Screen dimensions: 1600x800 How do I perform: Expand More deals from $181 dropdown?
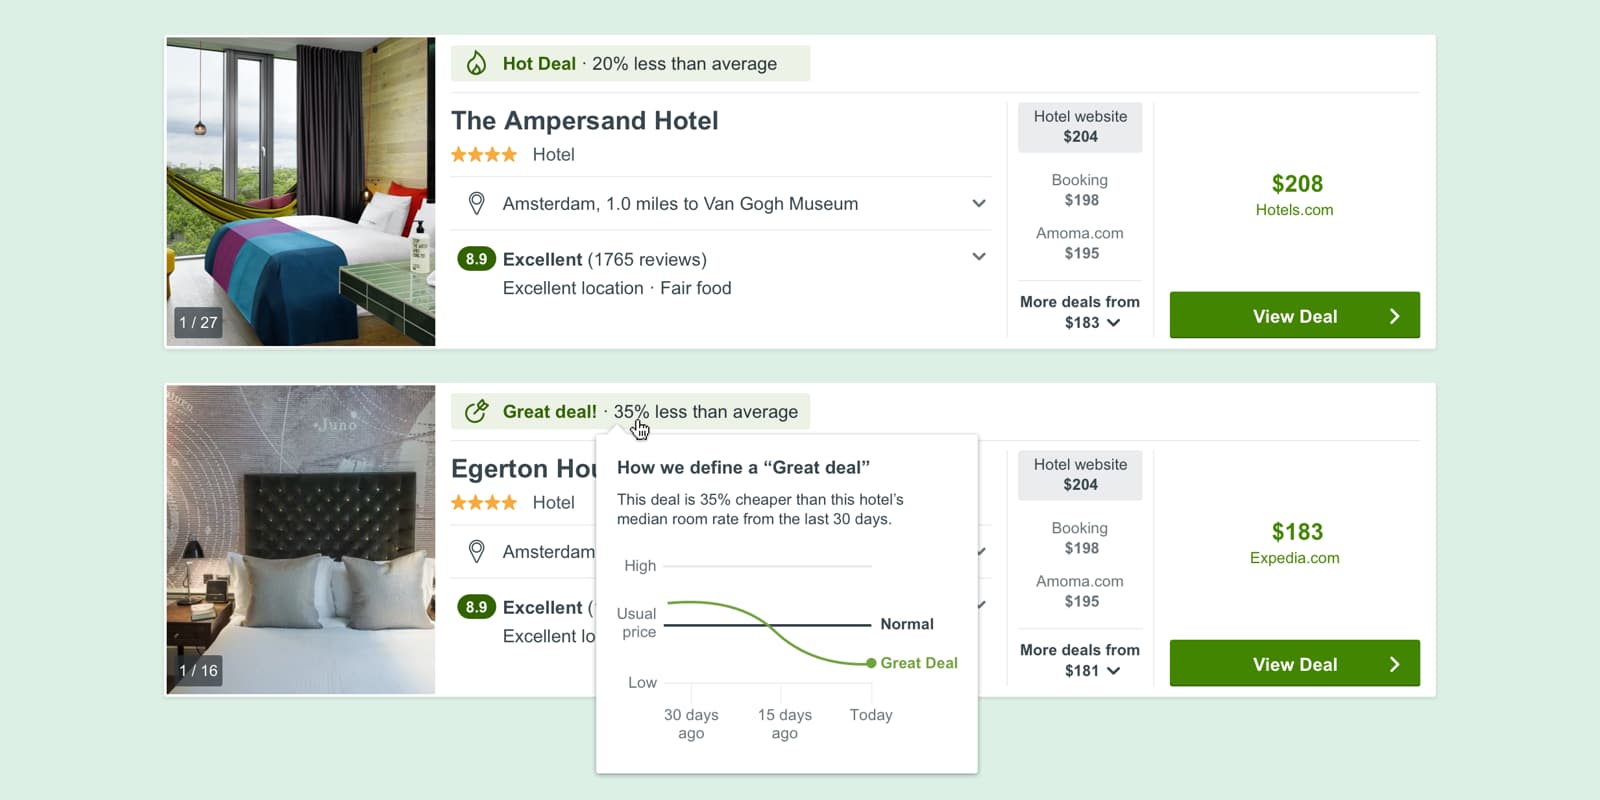point(1113,671)
